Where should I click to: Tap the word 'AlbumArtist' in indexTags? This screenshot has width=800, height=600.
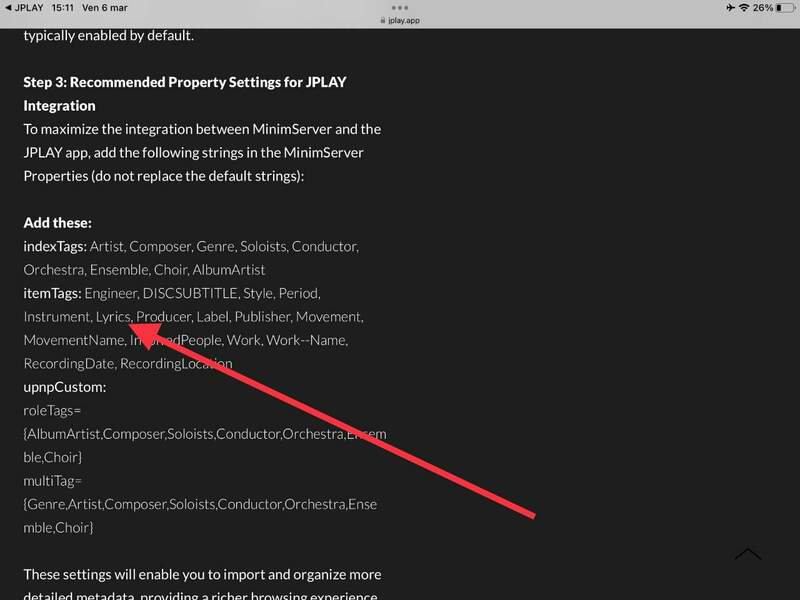click(229, 270)
